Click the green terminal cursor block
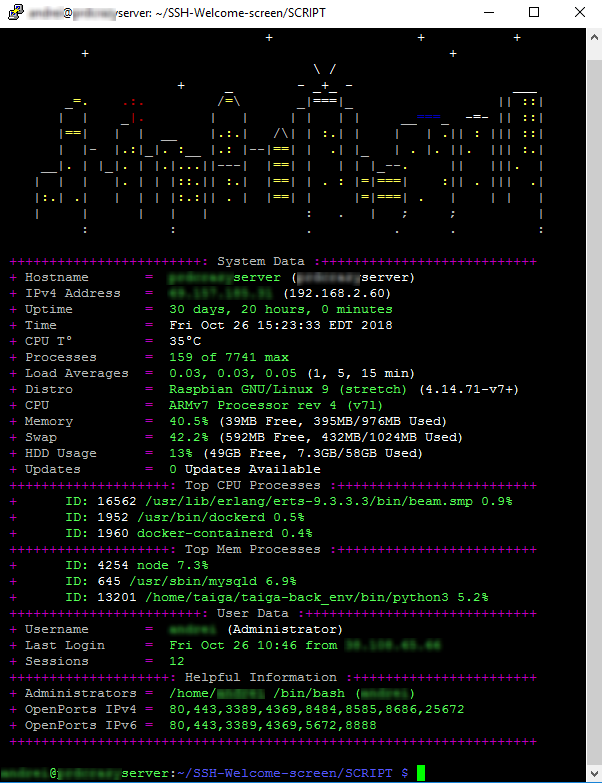Viewport: 602px width, 783px height. pyautogui.click(x=421, y=773)
